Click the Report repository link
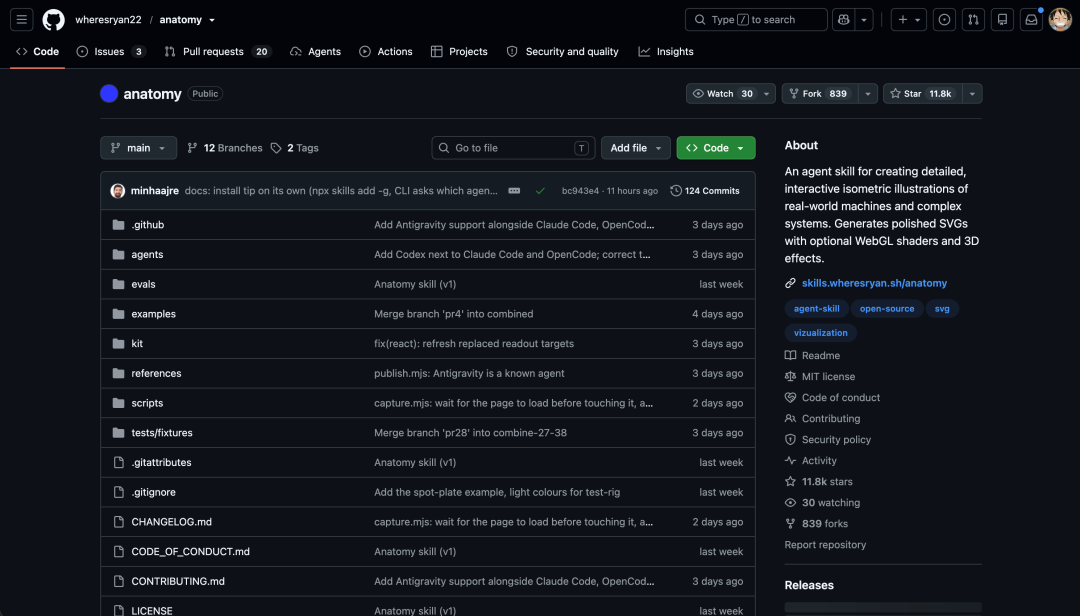 (825, 544)
